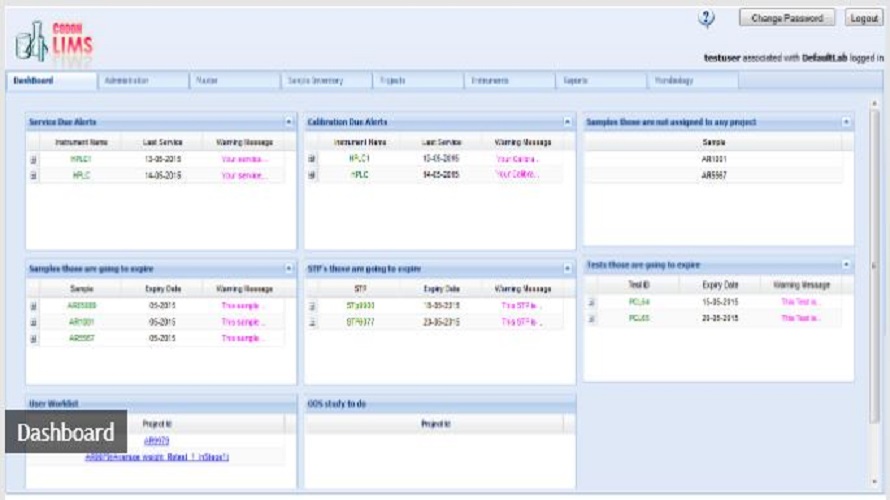Expand the first STP row icon

pos(312,306)
